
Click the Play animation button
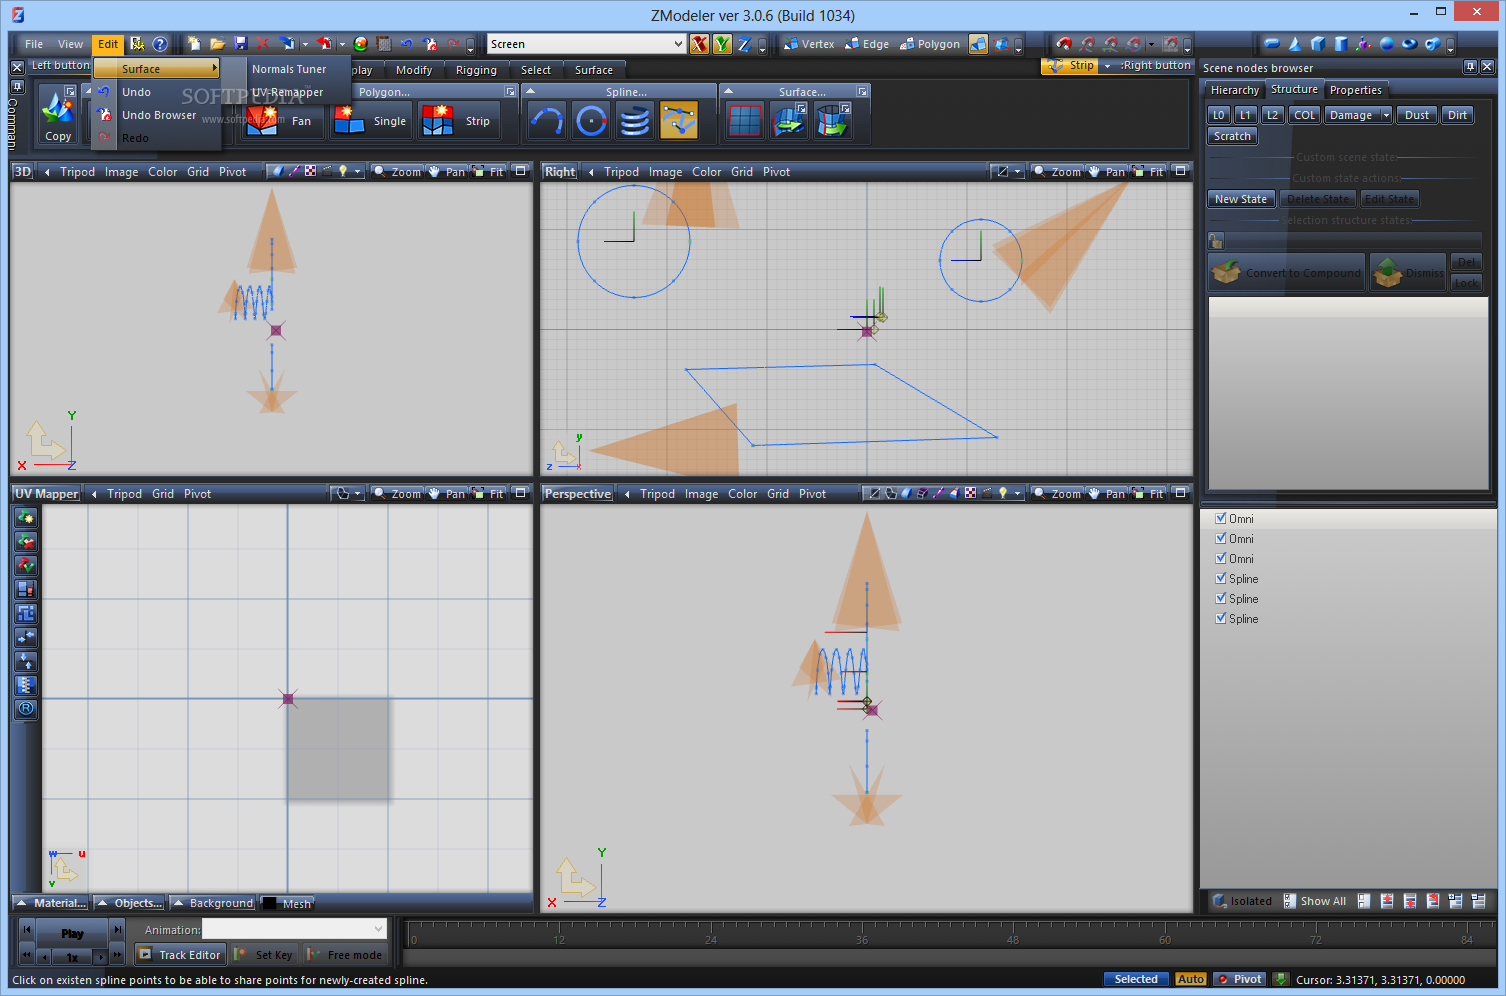pos(72,934)
